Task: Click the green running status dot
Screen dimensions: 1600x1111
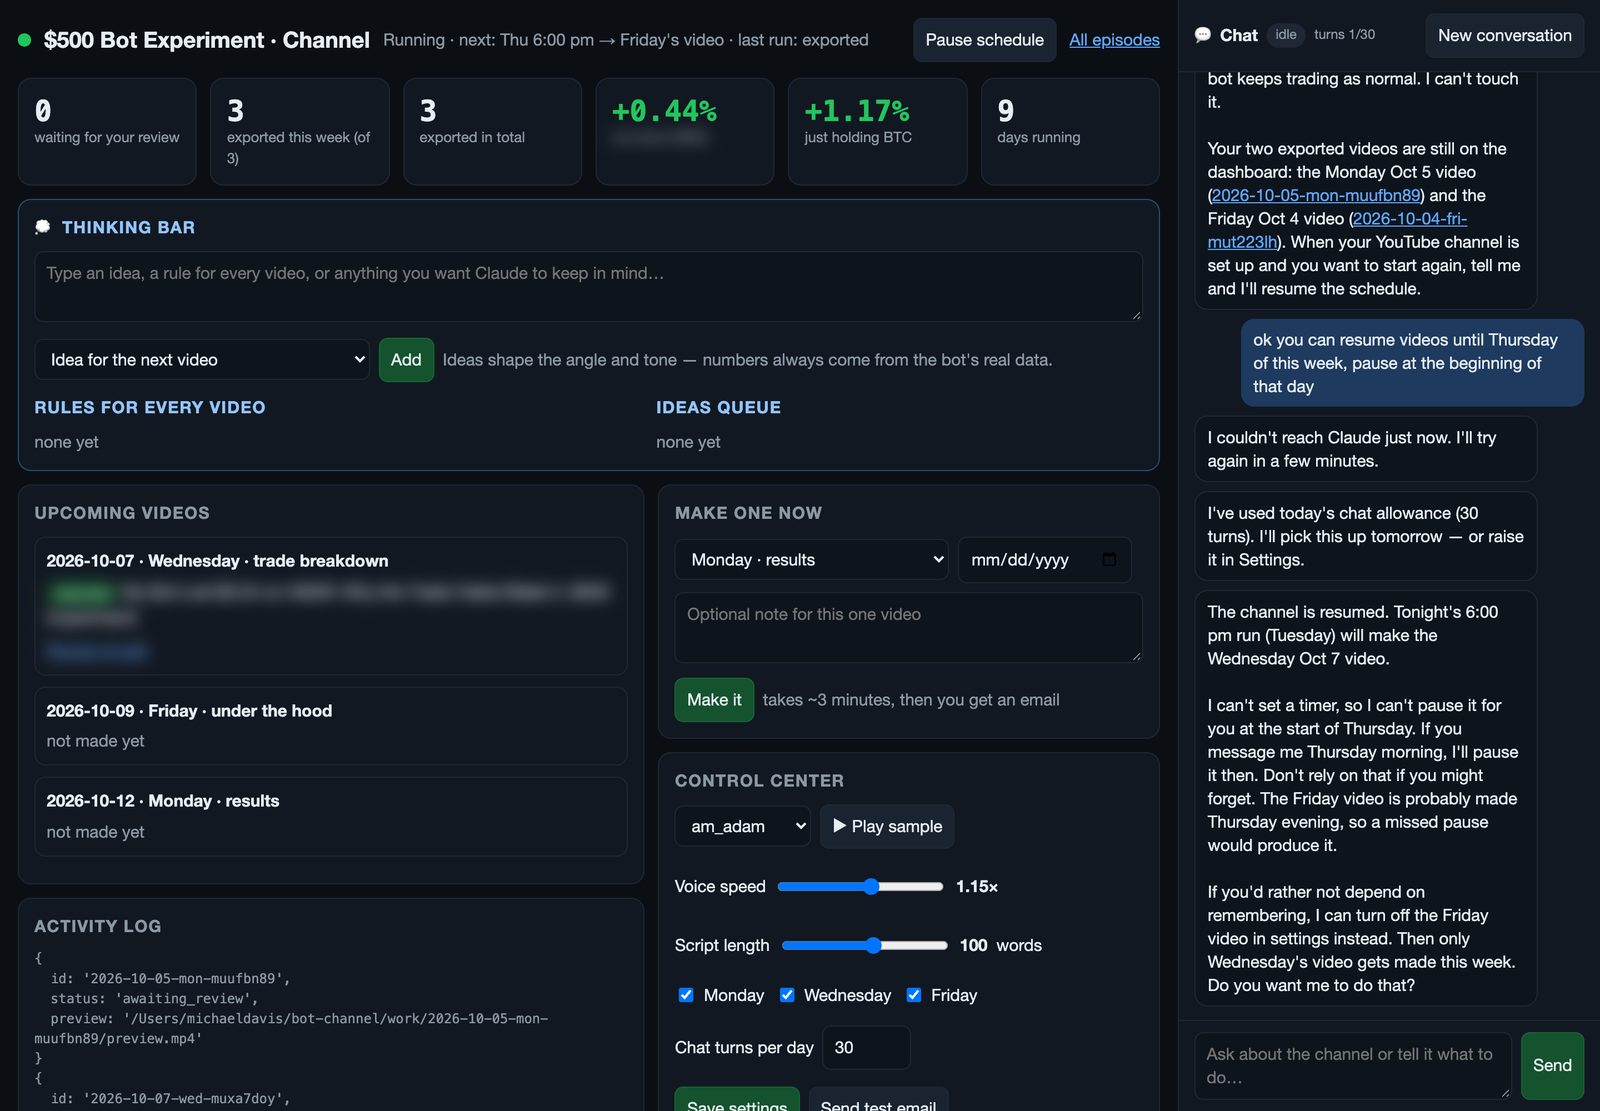Action: click(25, 40)
